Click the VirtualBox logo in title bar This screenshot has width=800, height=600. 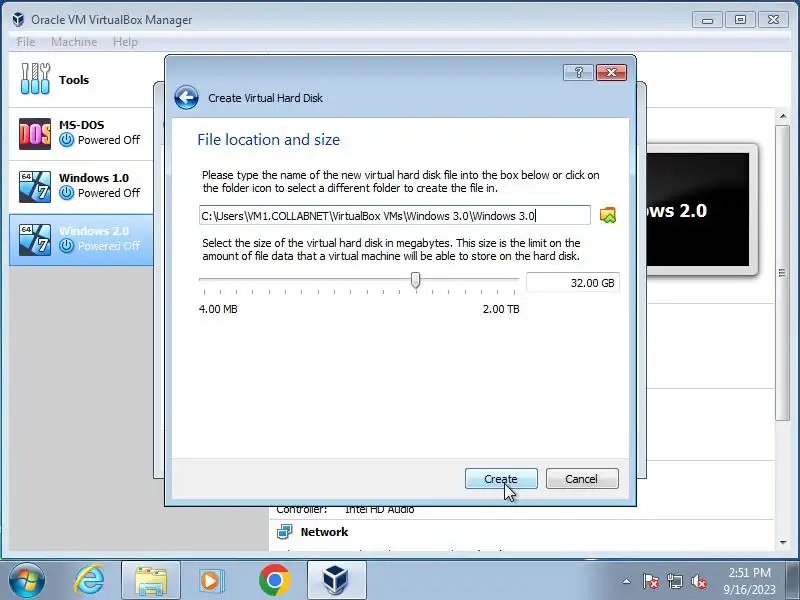click(x=18, y=19)
